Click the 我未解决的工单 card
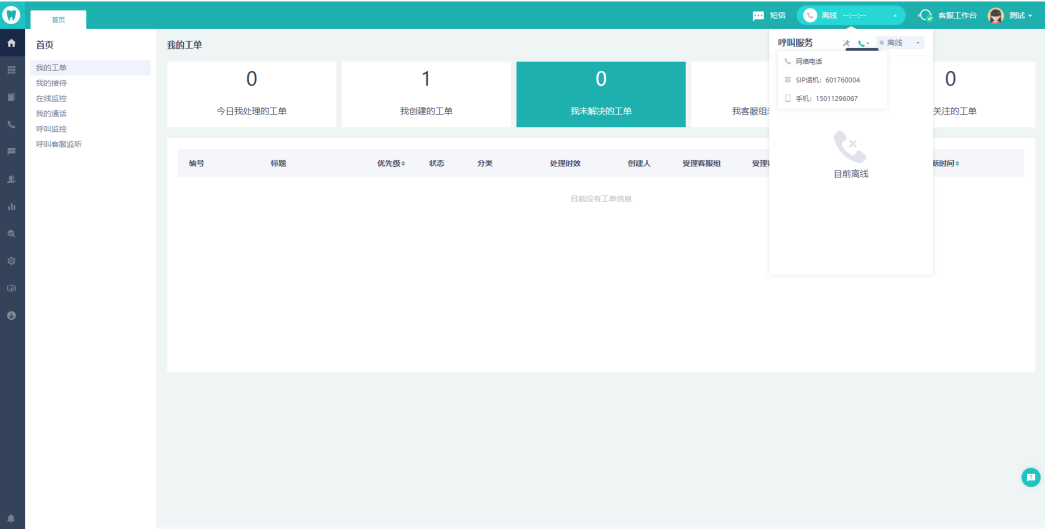 coord(601,95)
